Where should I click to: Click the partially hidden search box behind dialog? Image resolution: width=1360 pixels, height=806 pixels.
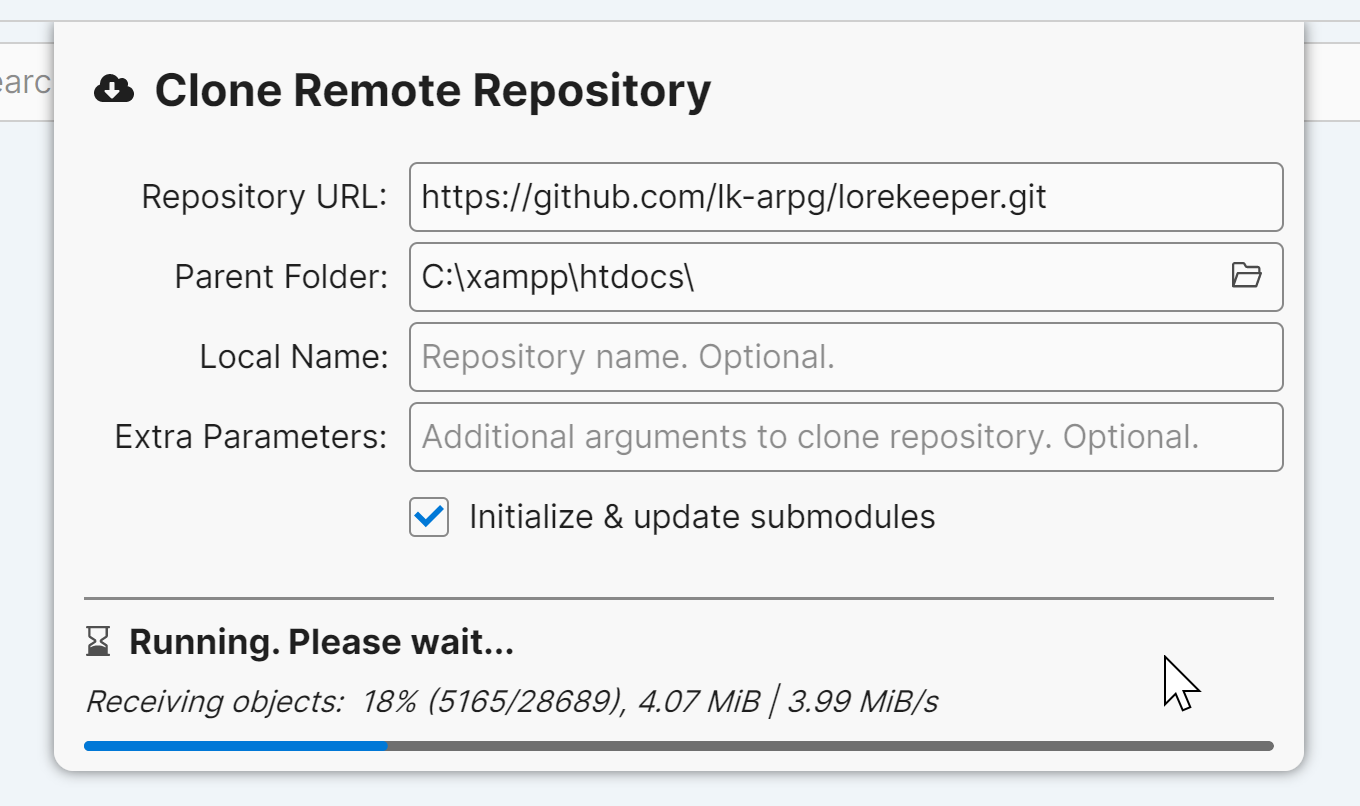[26, 82]
